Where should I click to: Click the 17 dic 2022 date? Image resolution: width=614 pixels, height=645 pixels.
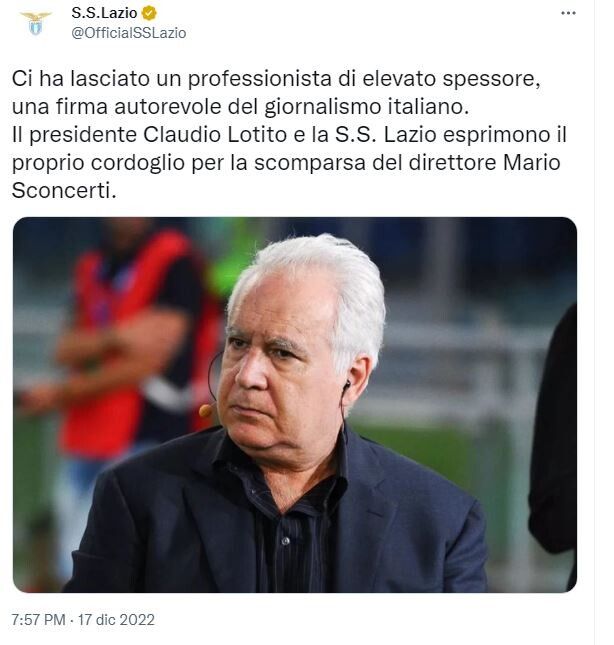click(x=116, y=619)
